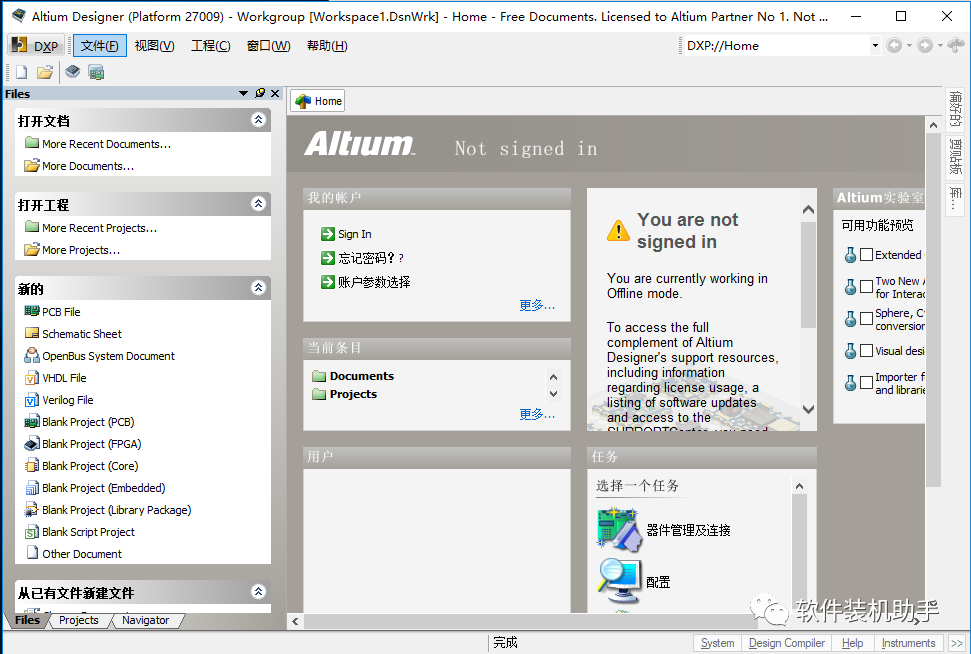
Task: Open the DXP system menu
Action: pyautogui.click(x=35, y=46)
